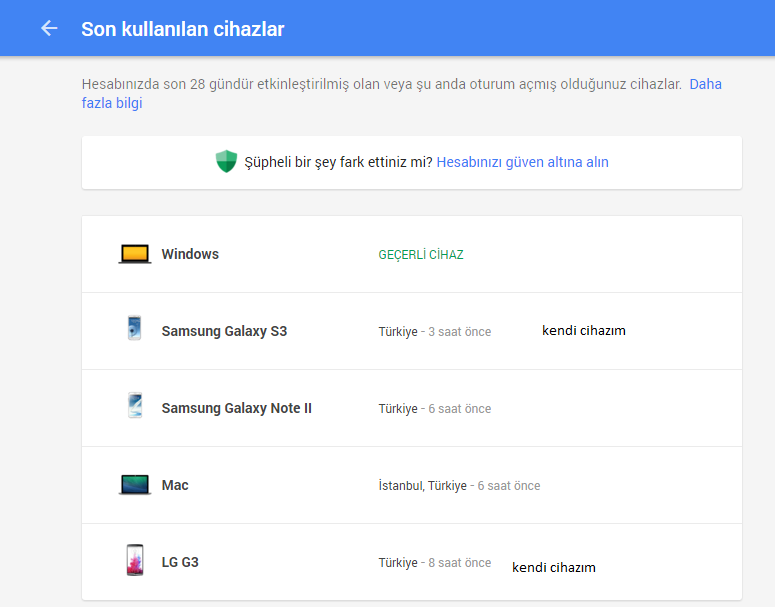775x607 pixels.
Task: Click the back arrow in header
Action: [49, 28]
